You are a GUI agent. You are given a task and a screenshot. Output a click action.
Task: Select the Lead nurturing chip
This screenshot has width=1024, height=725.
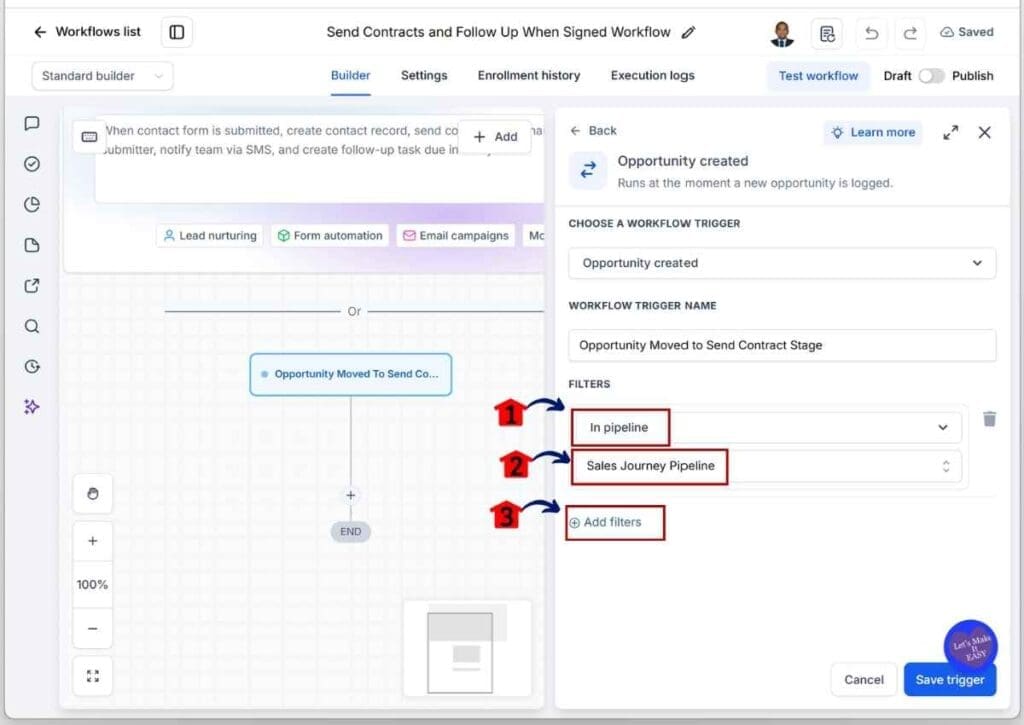pyautogui.click(x=210, y=235)
